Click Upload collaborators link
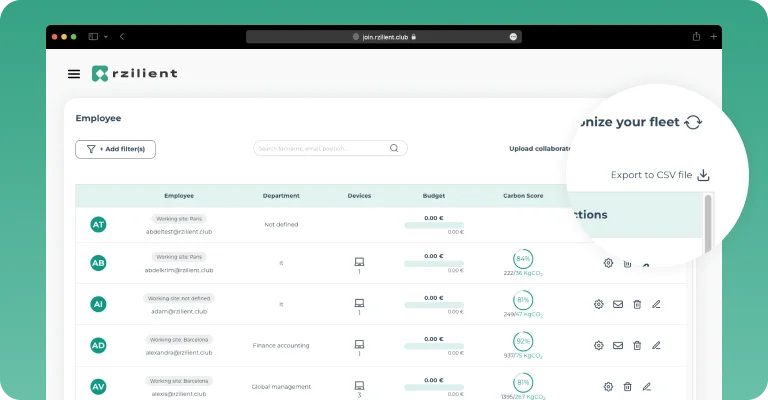This screenshot has height=400, width=768. (540, 148)
